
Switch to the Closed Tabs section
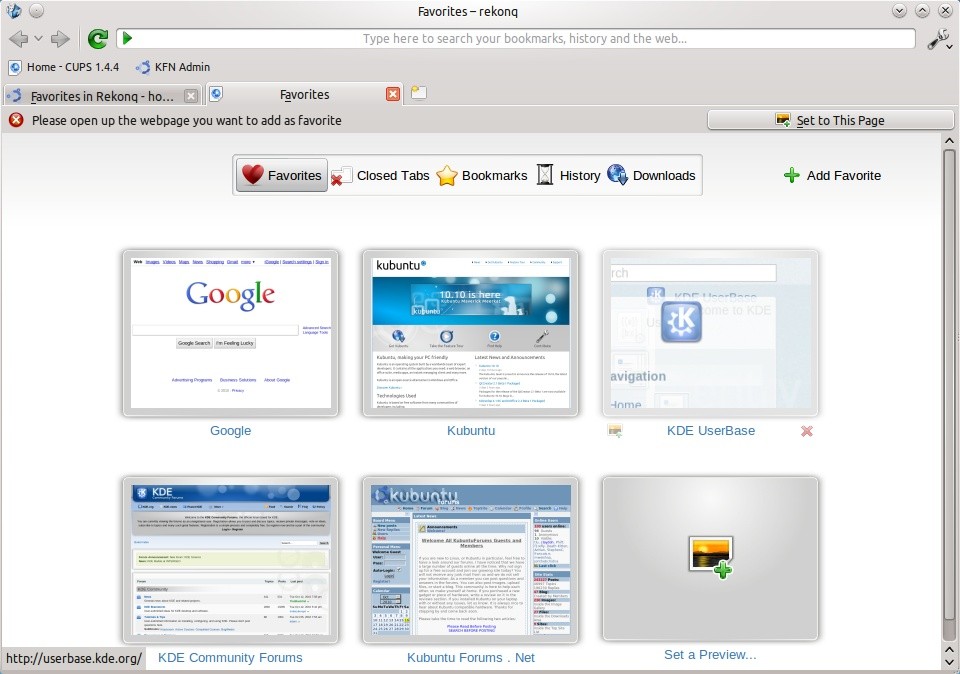(380, 175)
